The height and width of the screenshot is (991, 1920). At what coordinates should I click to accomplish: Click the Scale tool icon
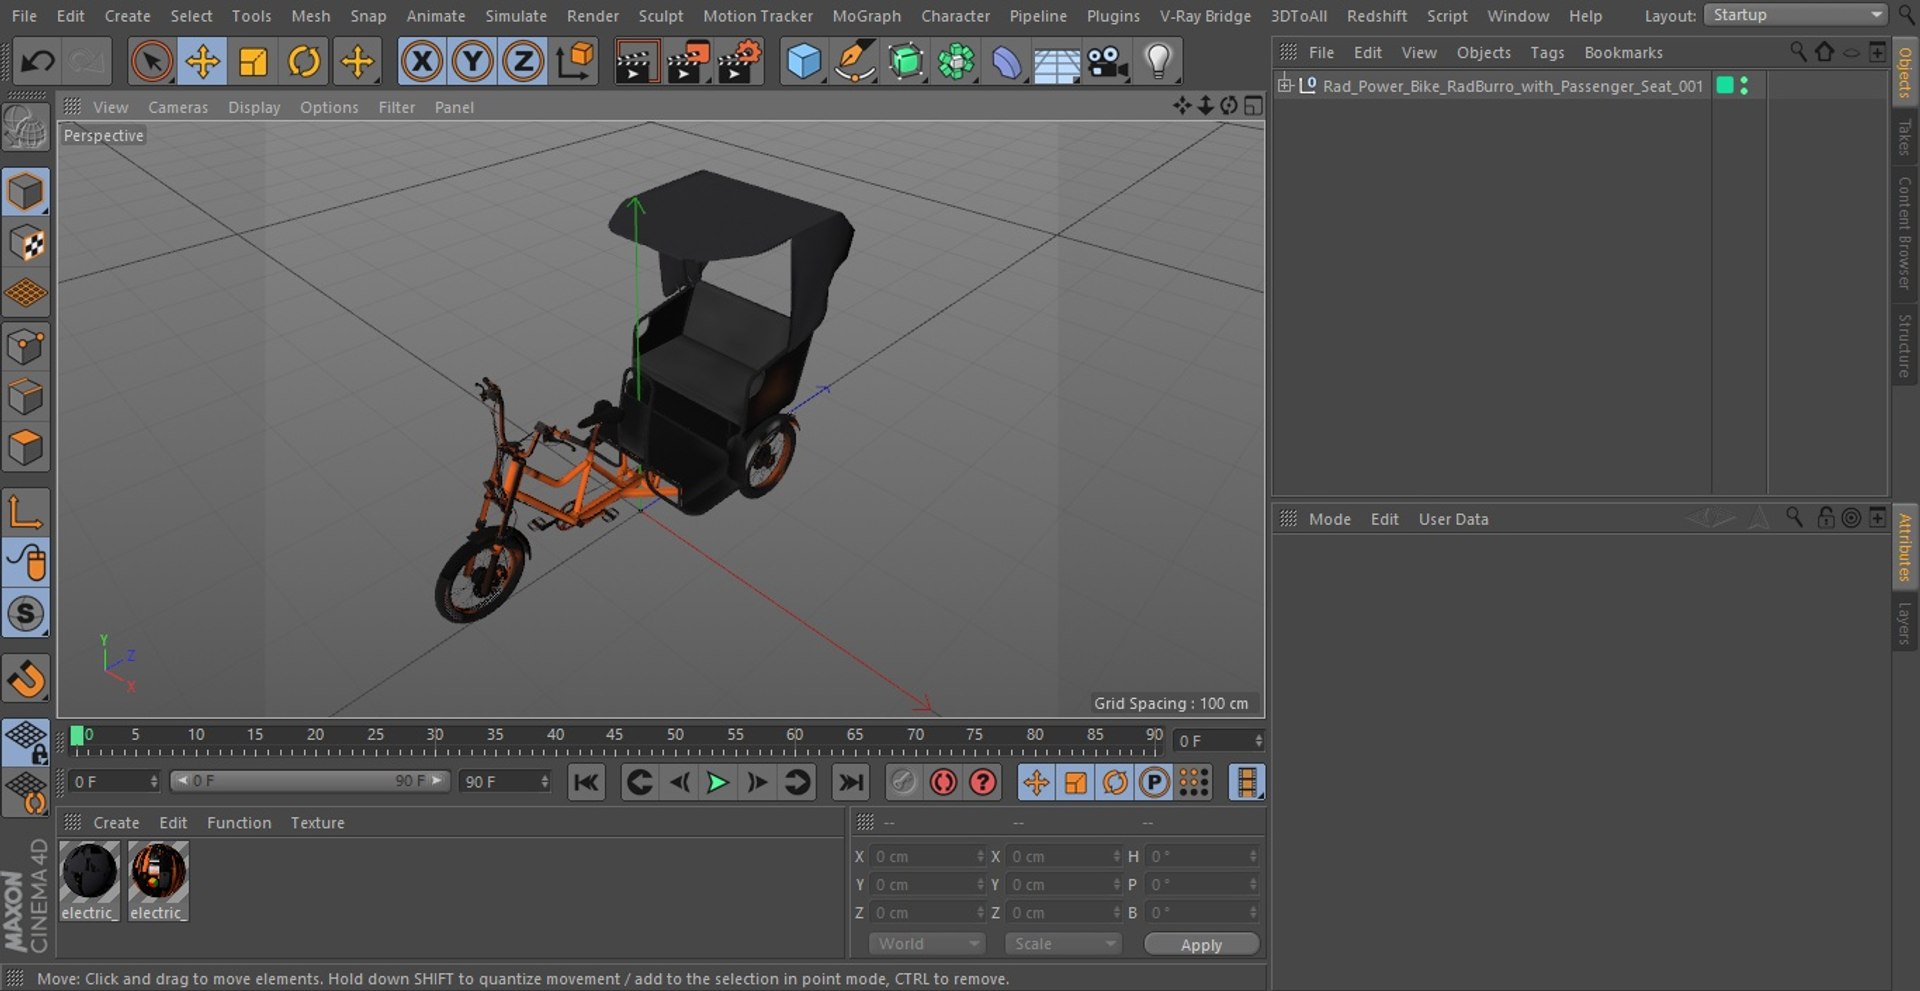point(253,62)
